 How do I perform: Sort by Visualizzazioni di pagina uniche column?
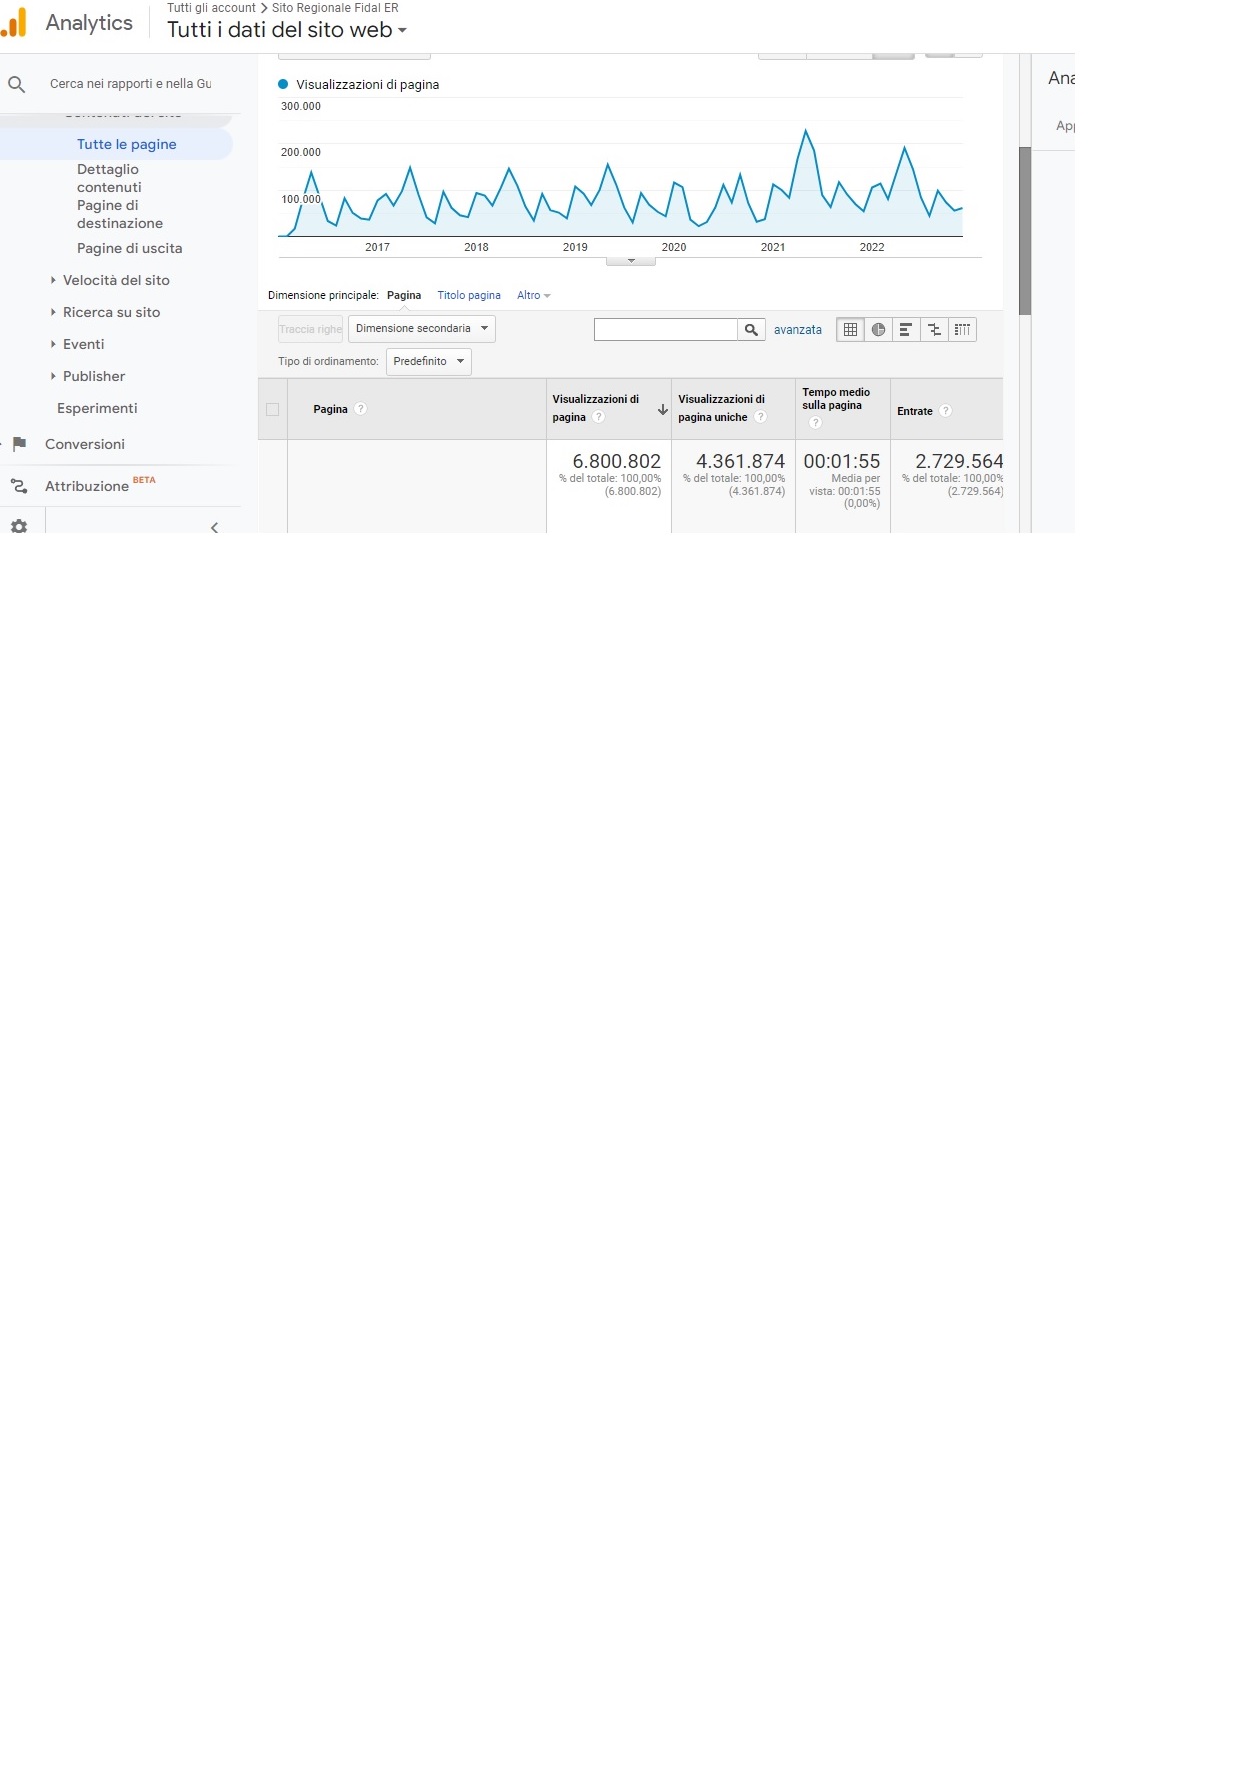[721, 408]
